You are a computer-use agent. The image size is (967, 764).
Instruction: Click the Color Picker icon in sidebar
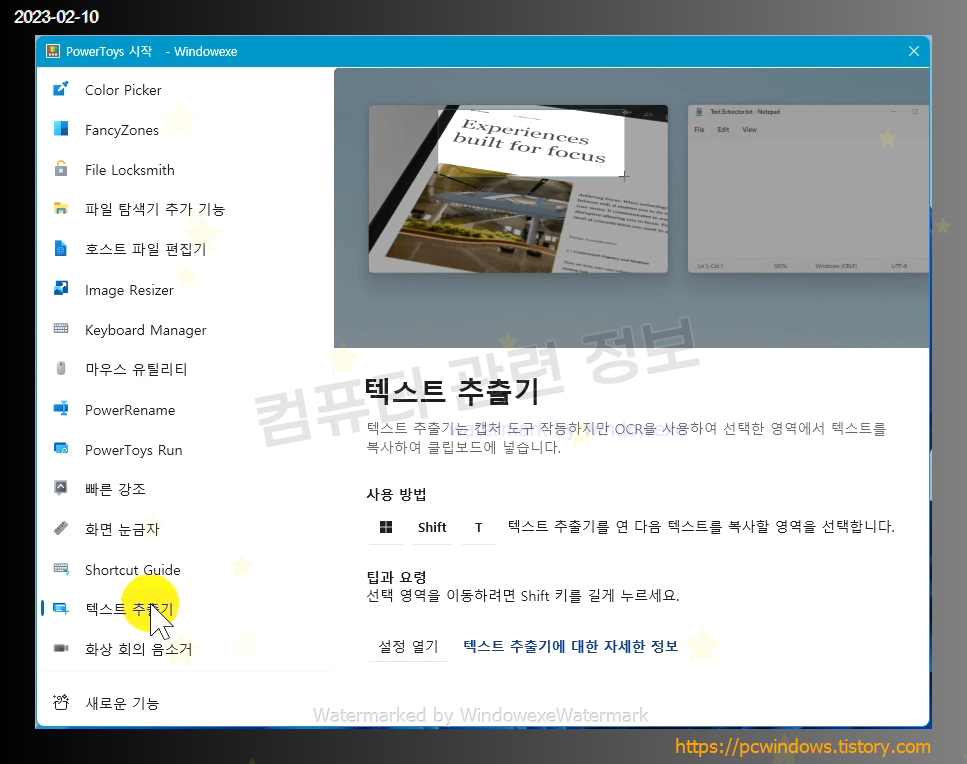[x=60, y=89]
